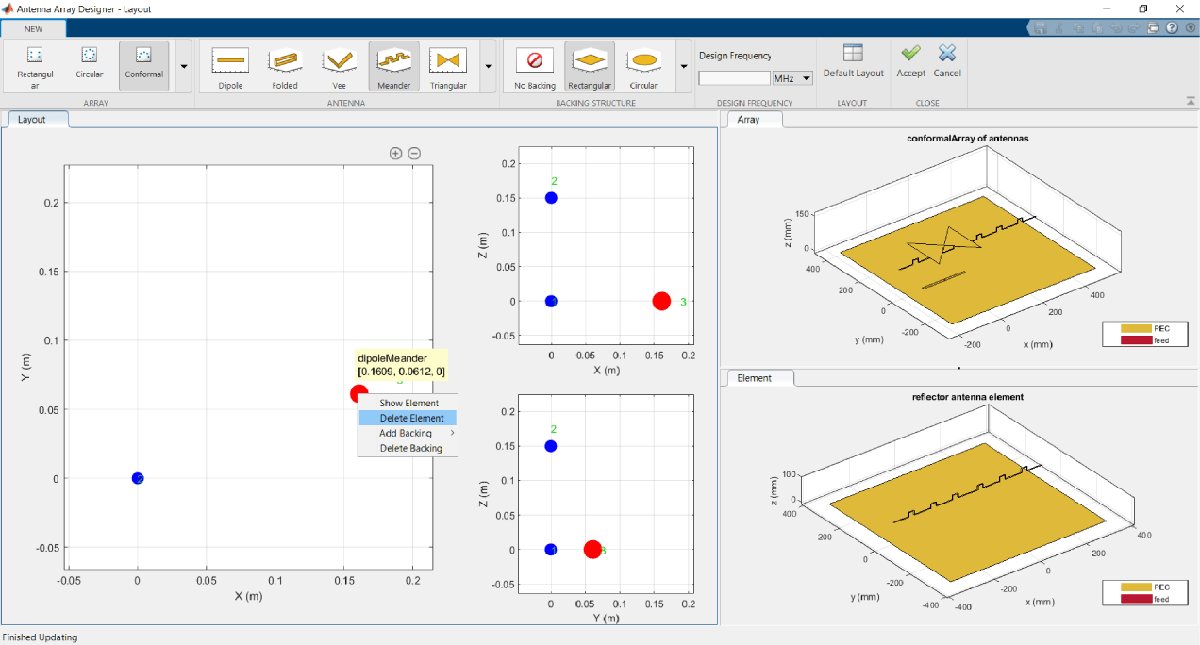This screenshot has height=645, width=1200.
Task: Click the dipoleMeander coordinates tooltip
Action: [x=401, y=364]
